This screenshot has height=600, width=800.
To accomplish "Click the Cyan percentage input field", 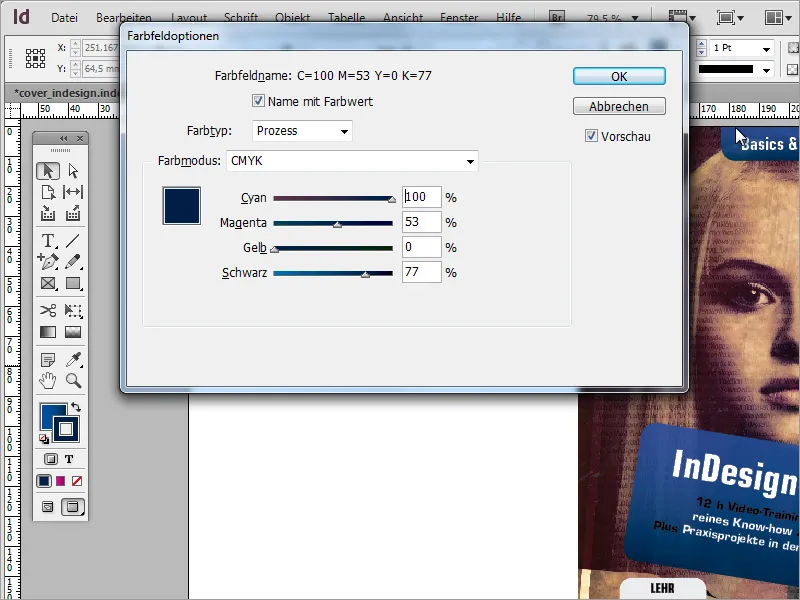I will 421,197.
